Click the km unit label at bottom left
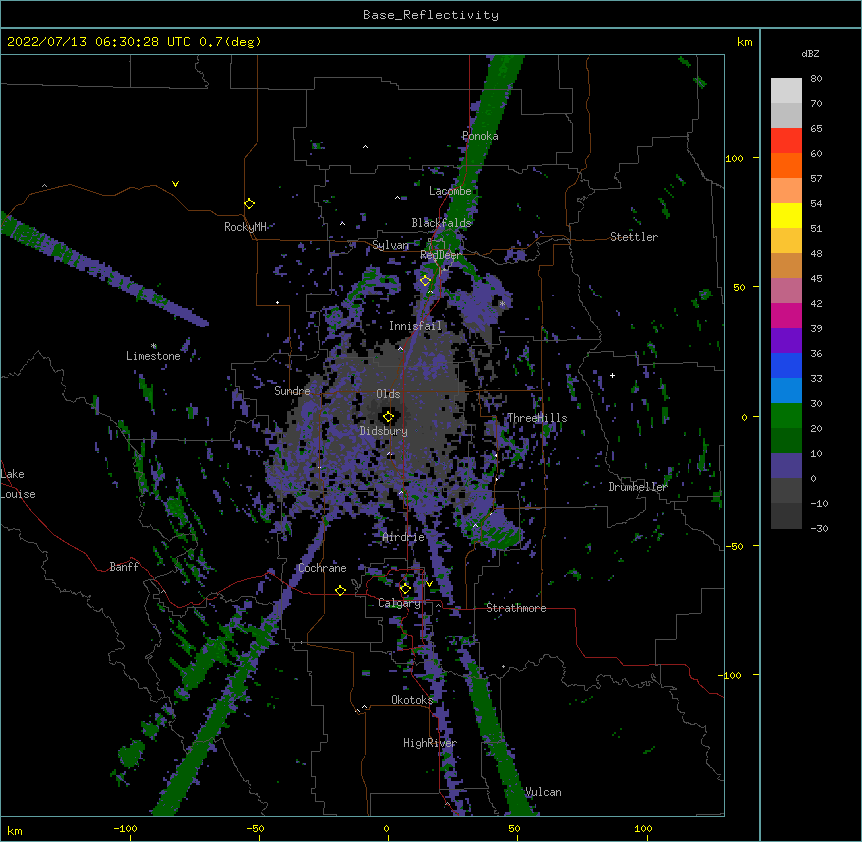 [x=15, y=831]
